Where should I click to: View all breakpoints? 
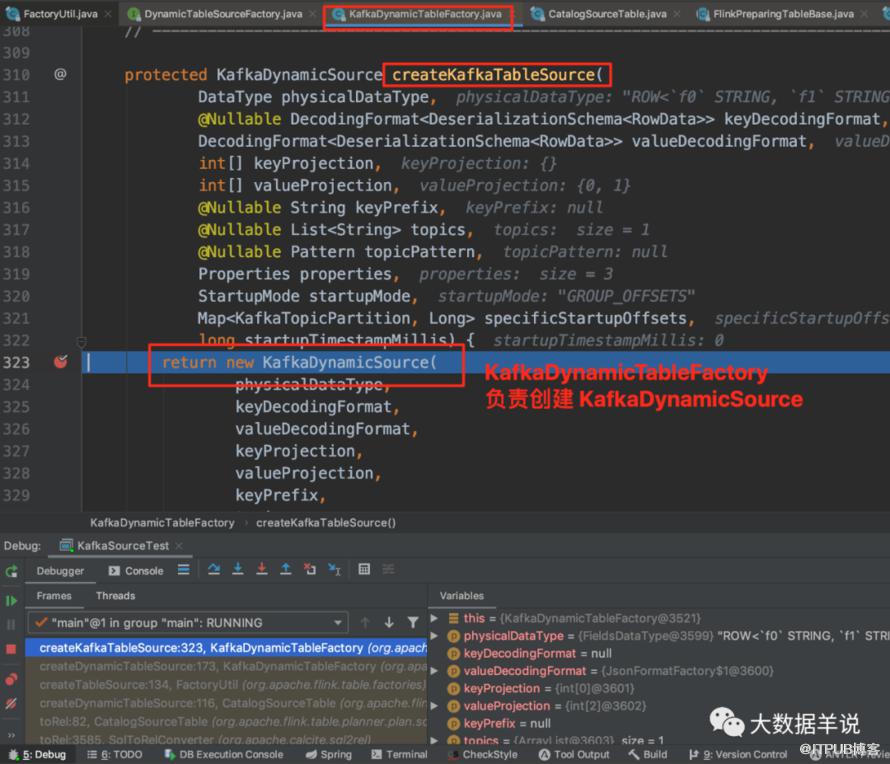11,679
